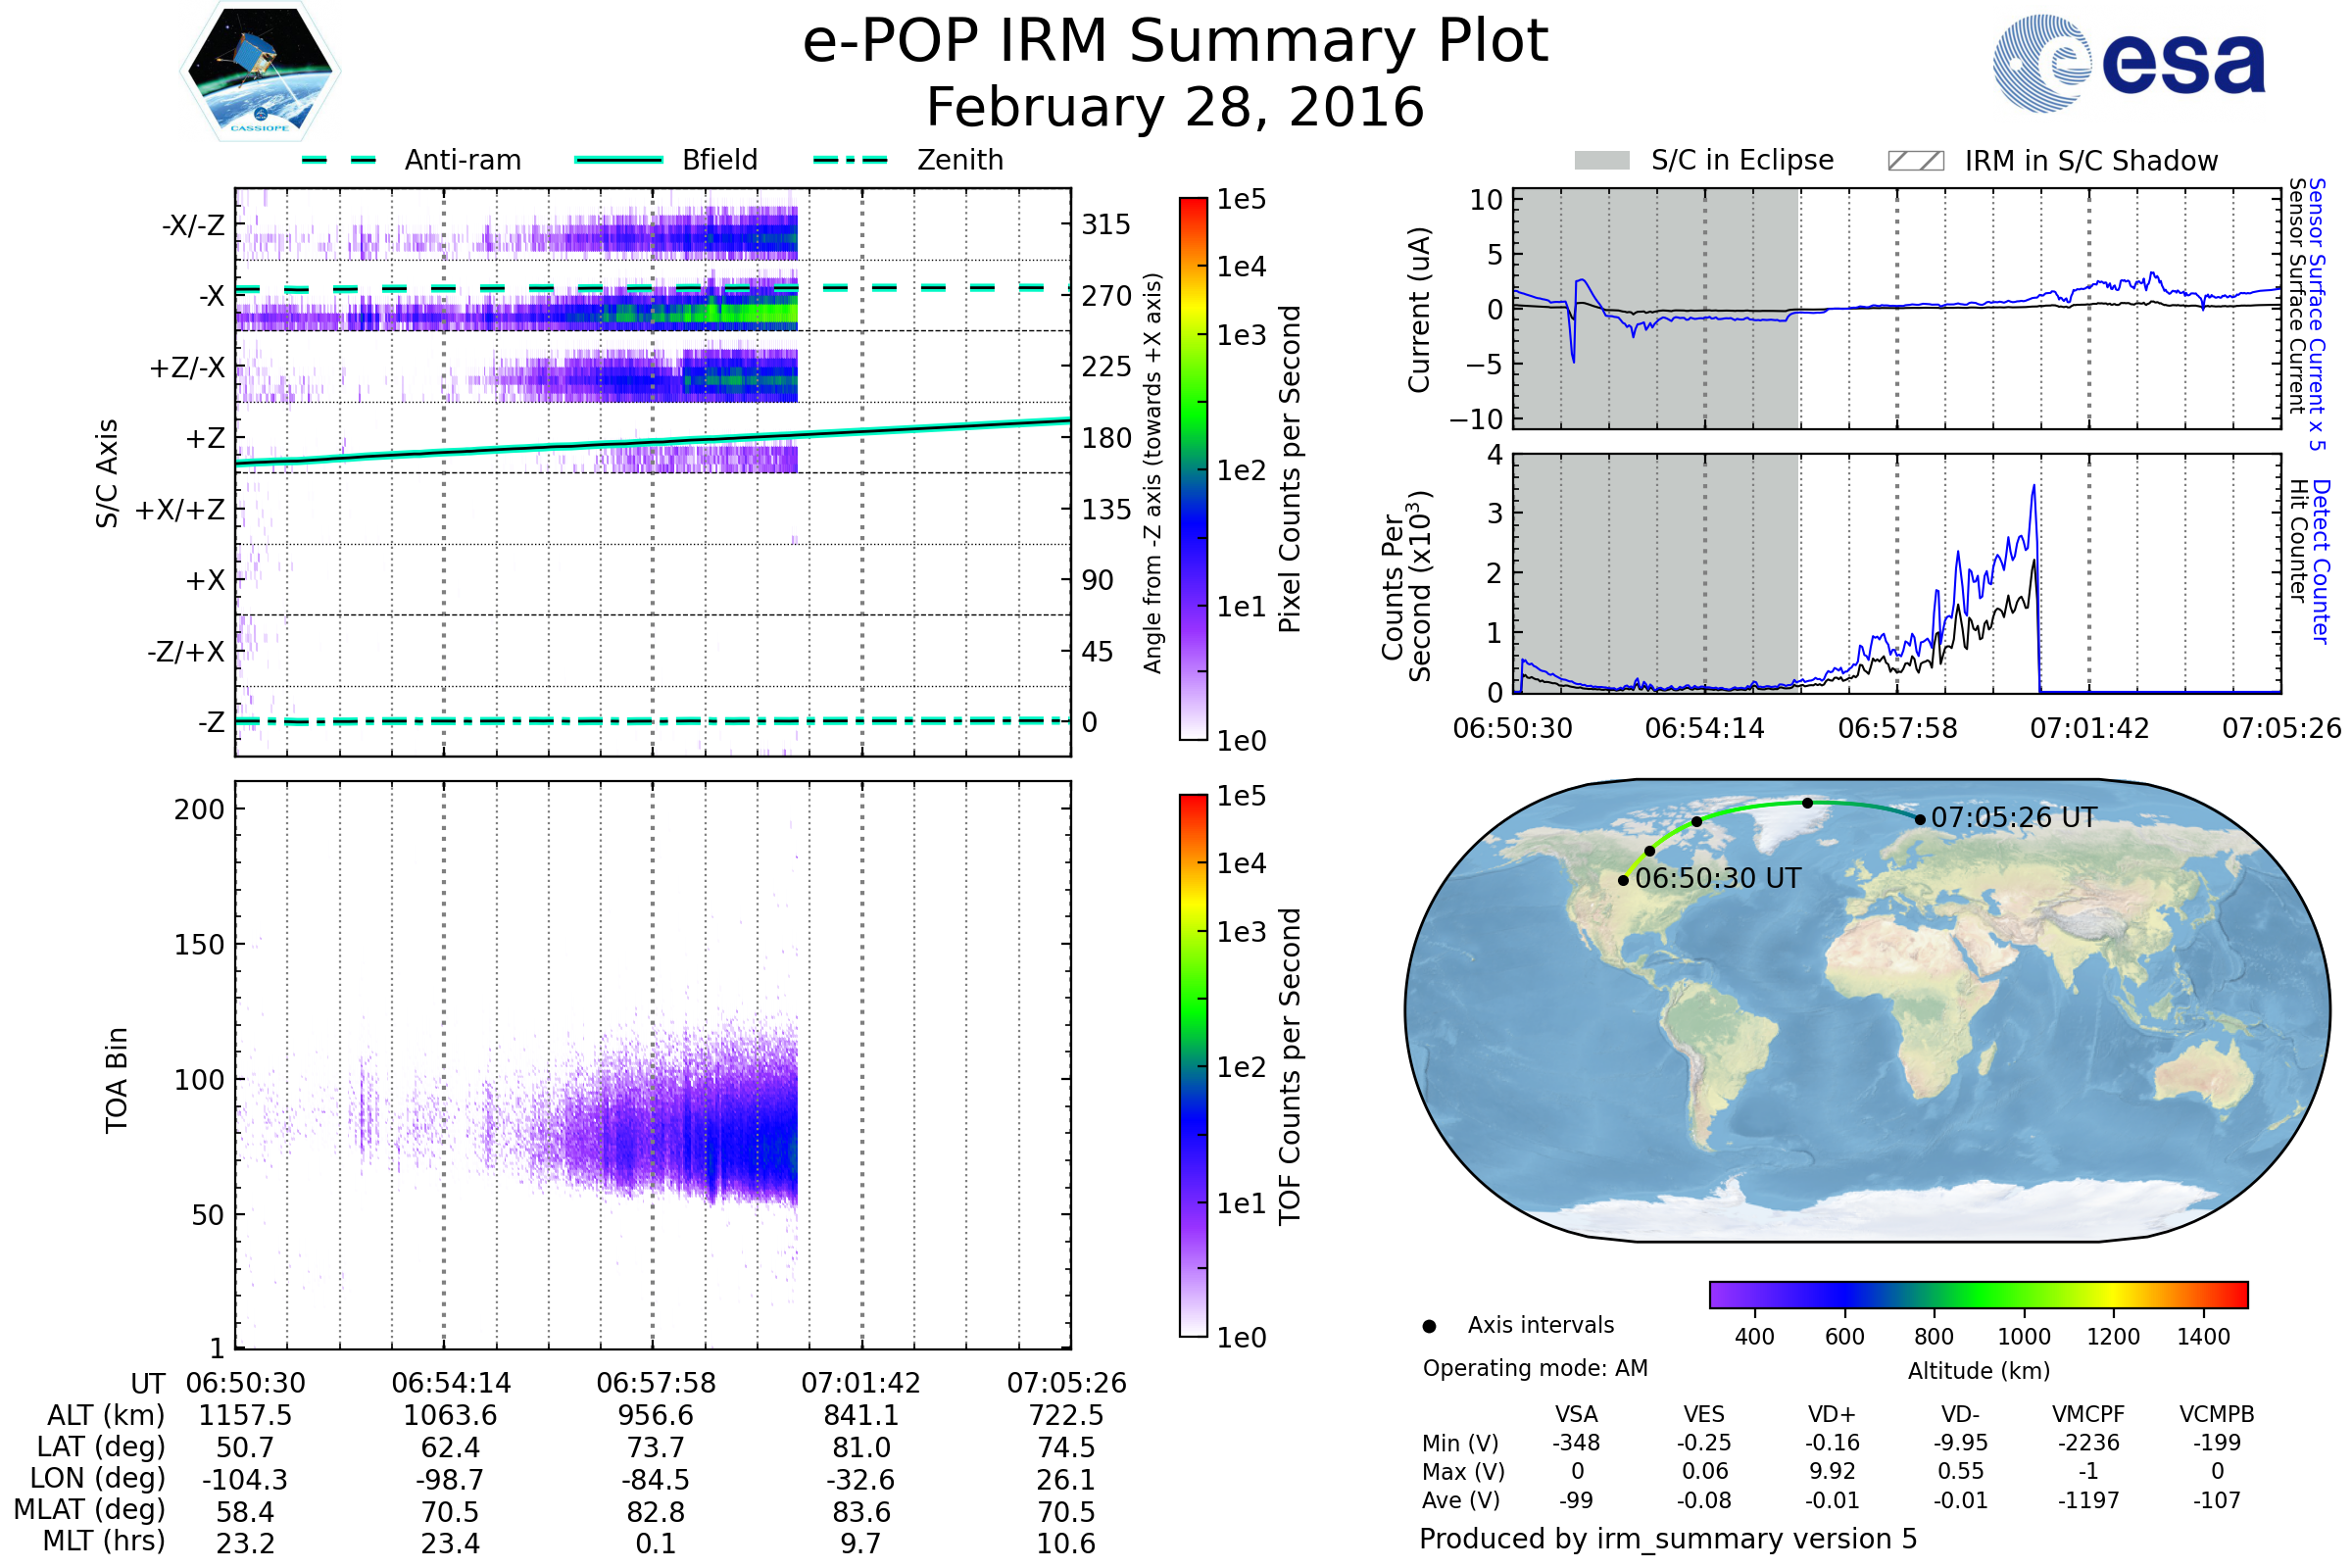Click the Produced by irm_summary version text
The width and height of the screenshot is (2352, 1568).
1667,1539
